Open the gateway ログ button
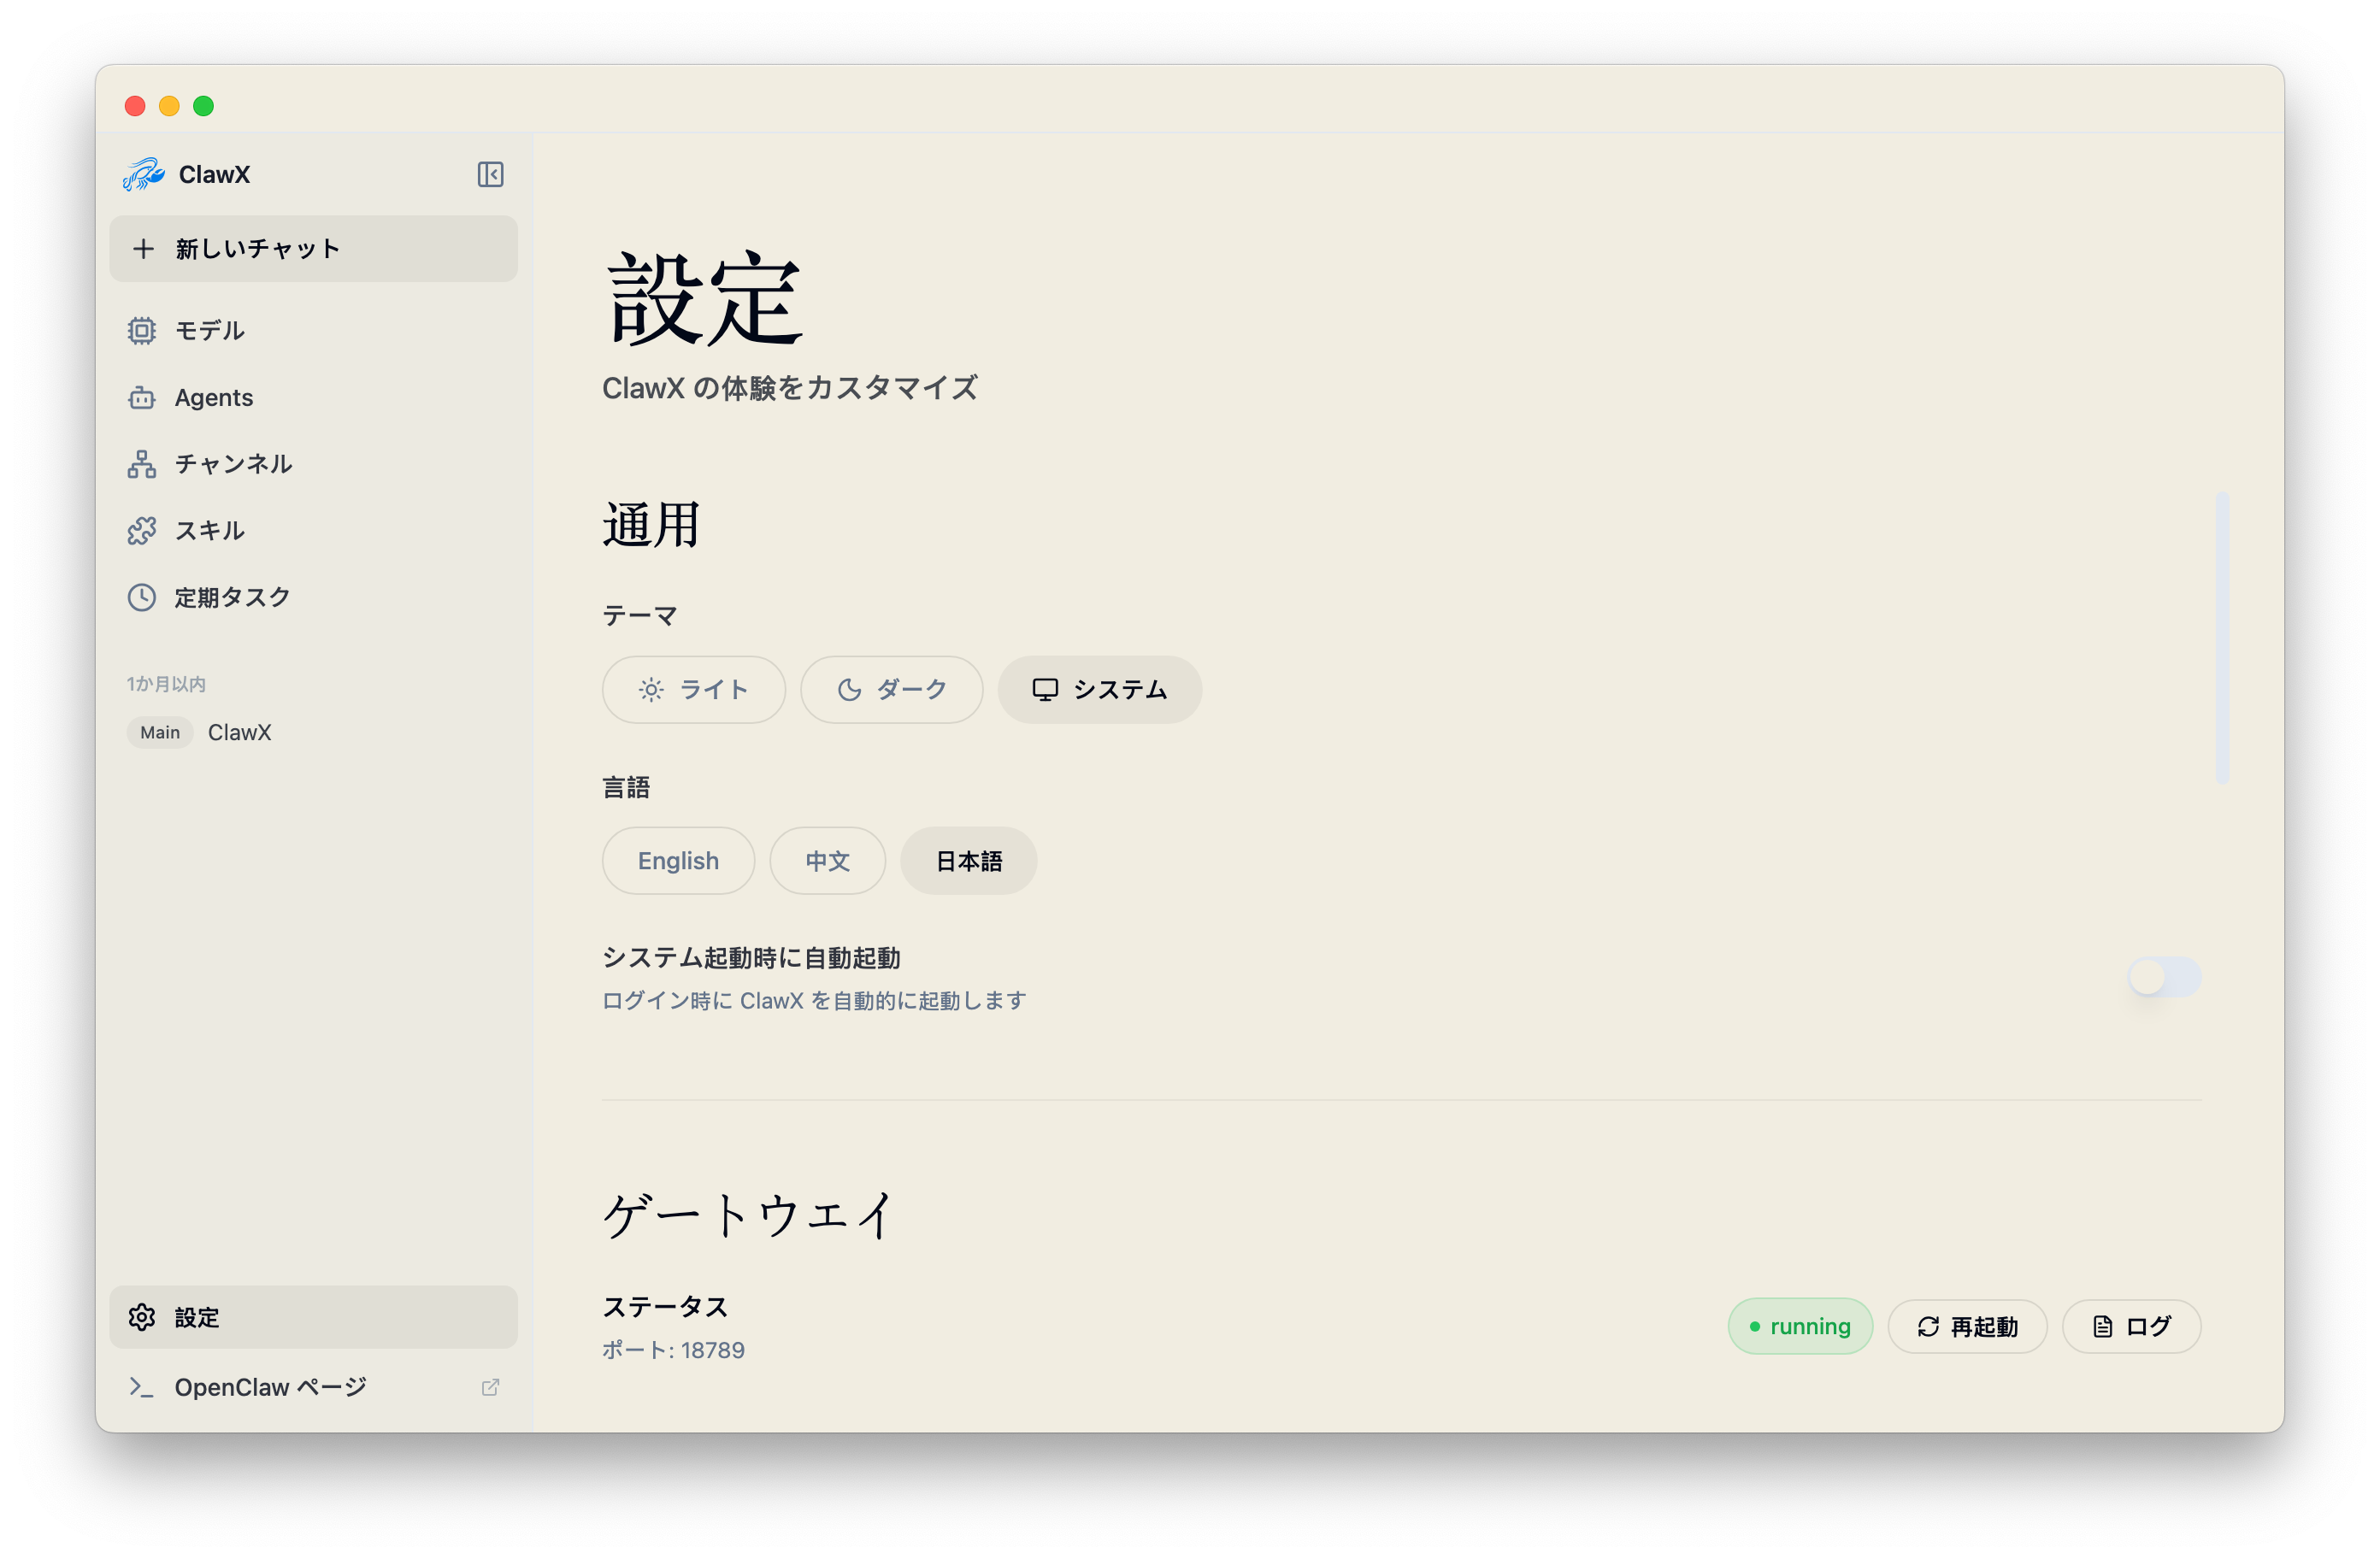 2131,1326
